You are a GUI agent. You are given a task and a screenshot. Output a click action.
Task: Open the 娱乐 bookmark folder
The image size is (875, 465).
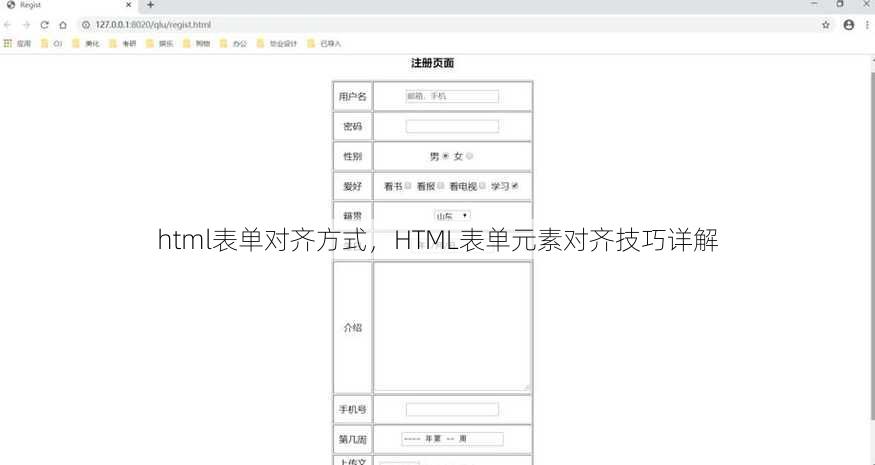160,44
